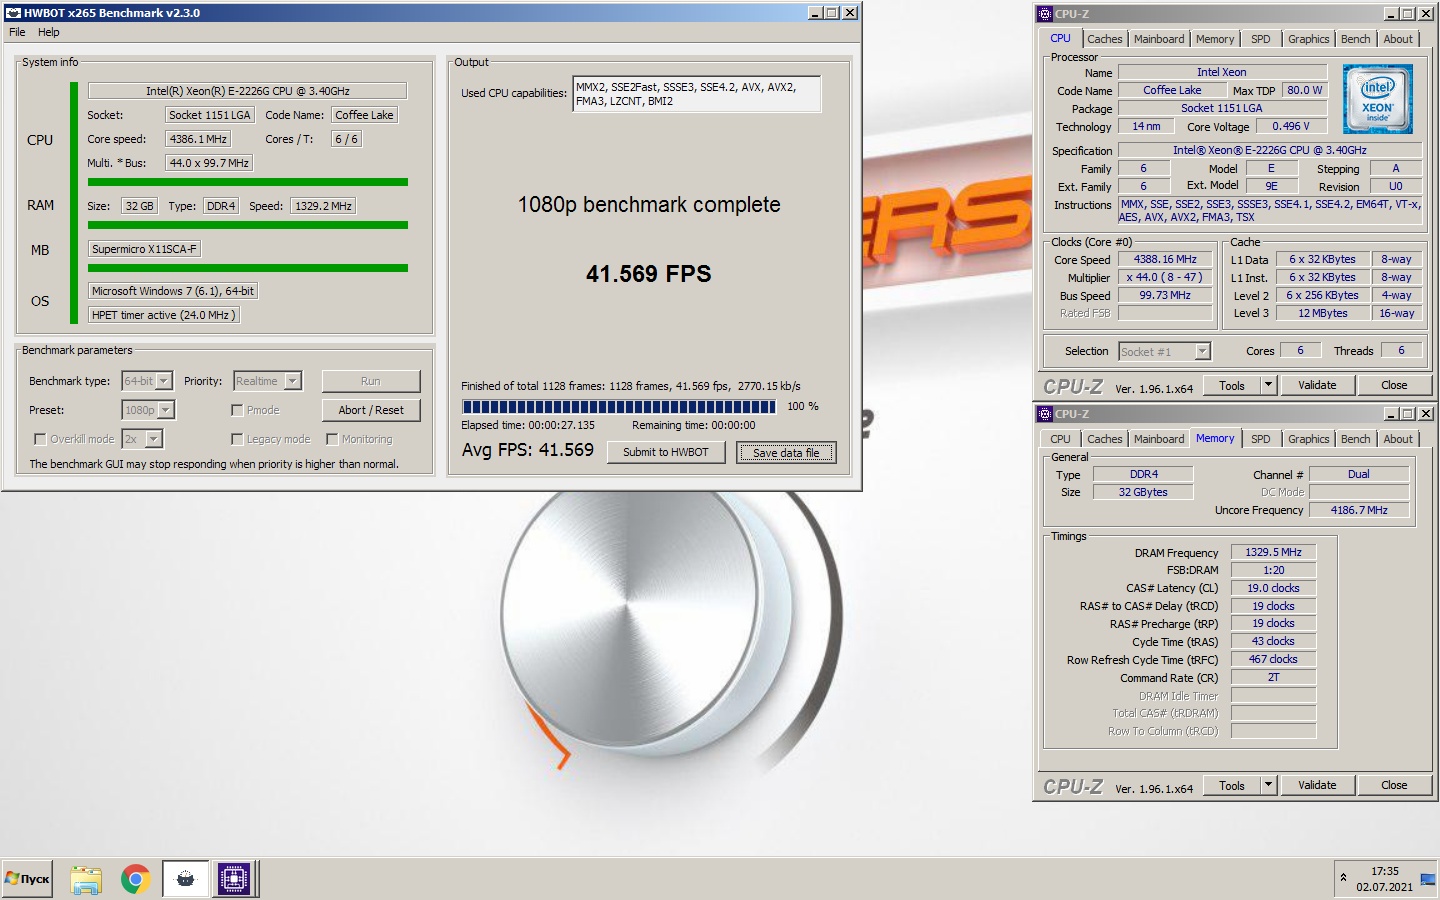Open the Benchmark type 64-bit dropdown
Viewport: 1440px width, 900px height.
(147, 381)
